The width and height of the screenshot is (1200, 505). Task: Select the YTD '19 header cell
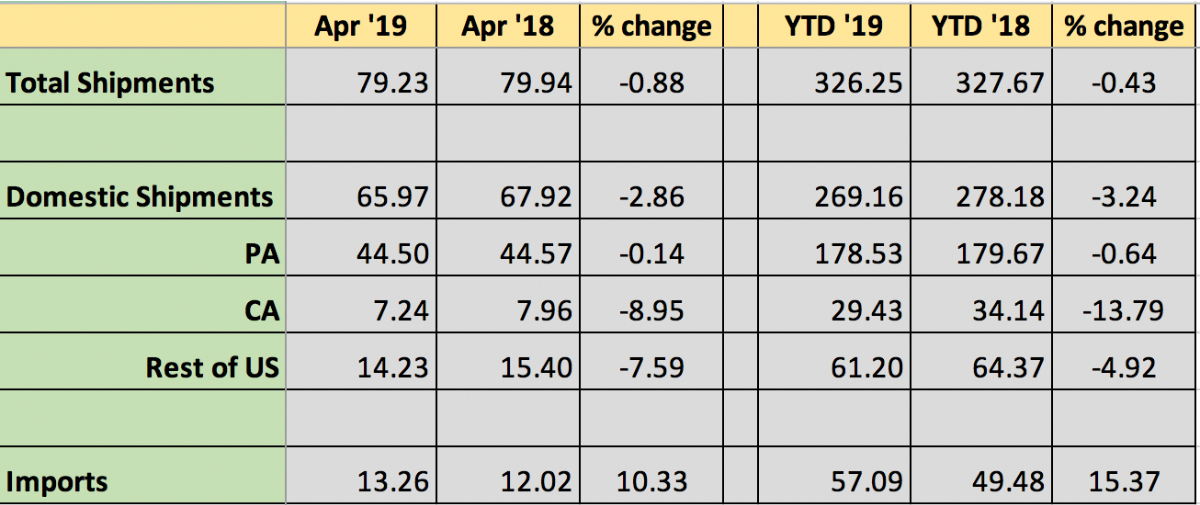834,26
